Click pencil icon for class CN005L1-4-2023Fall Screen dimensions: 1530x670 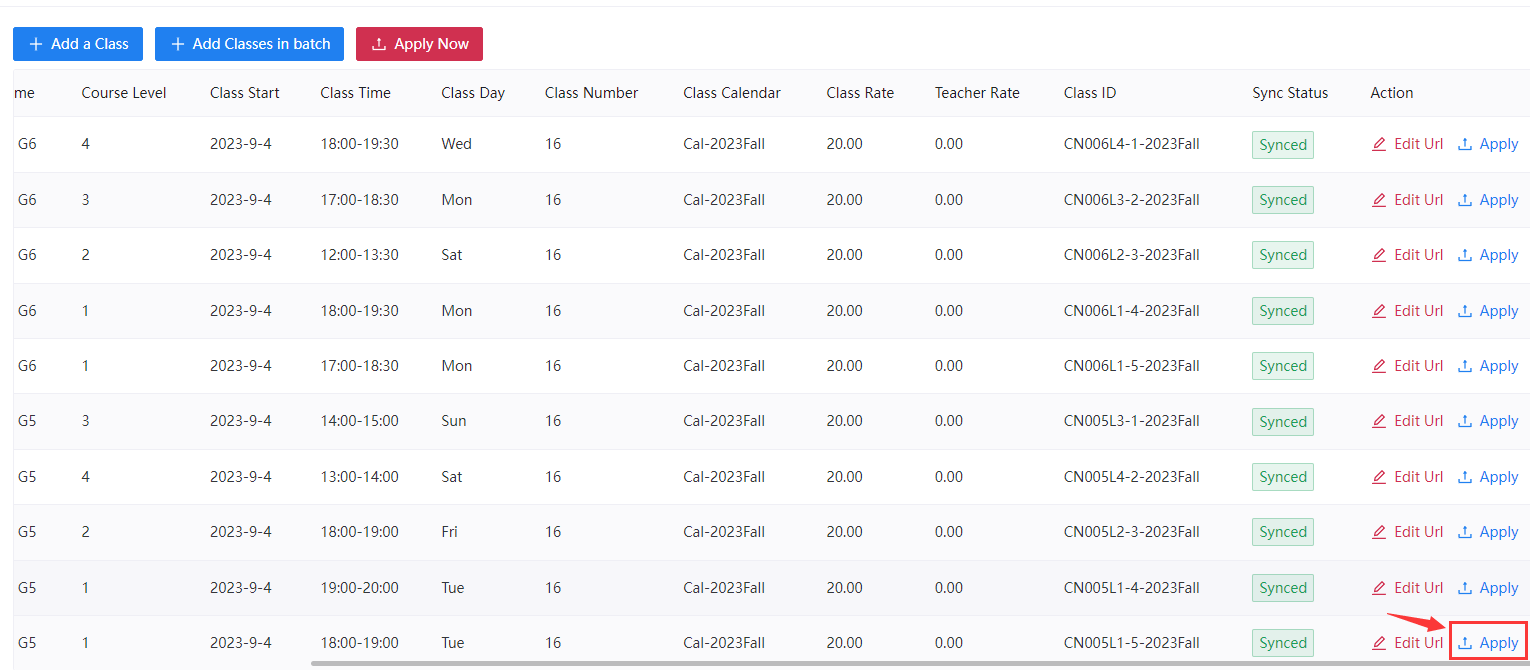coord(1379,588)
